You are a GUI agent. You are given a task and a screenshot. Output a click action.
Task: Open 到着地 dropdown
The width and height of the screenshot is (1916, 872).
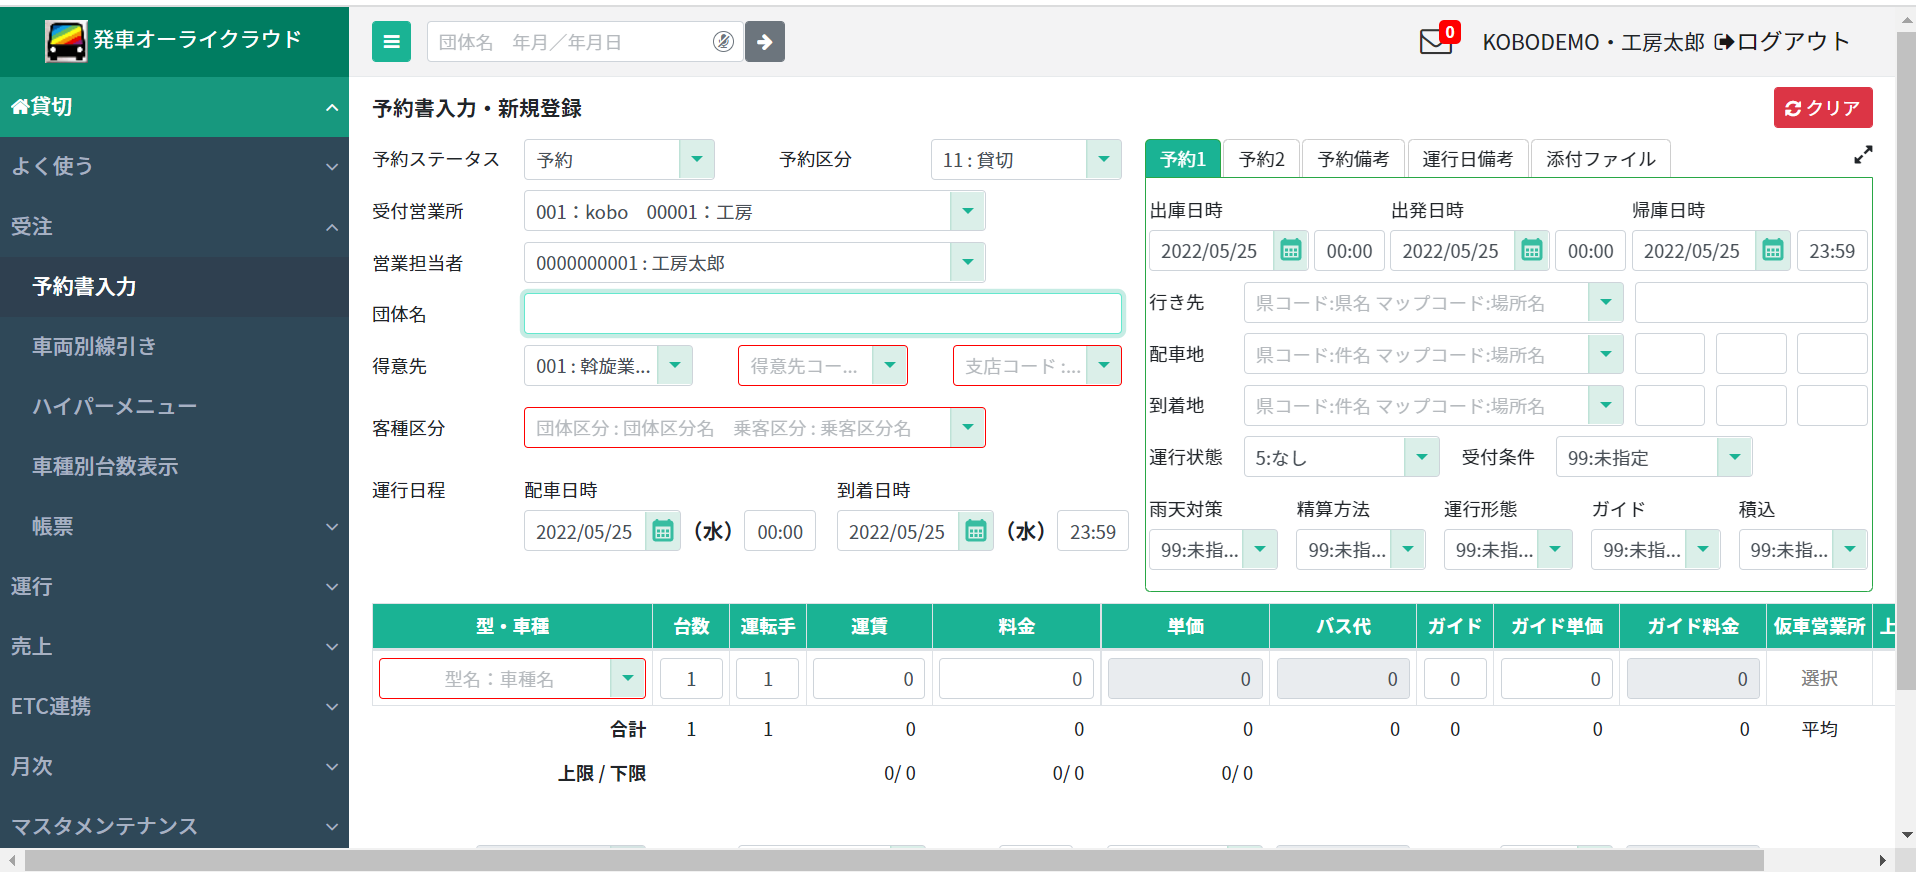pos(1605,405)
